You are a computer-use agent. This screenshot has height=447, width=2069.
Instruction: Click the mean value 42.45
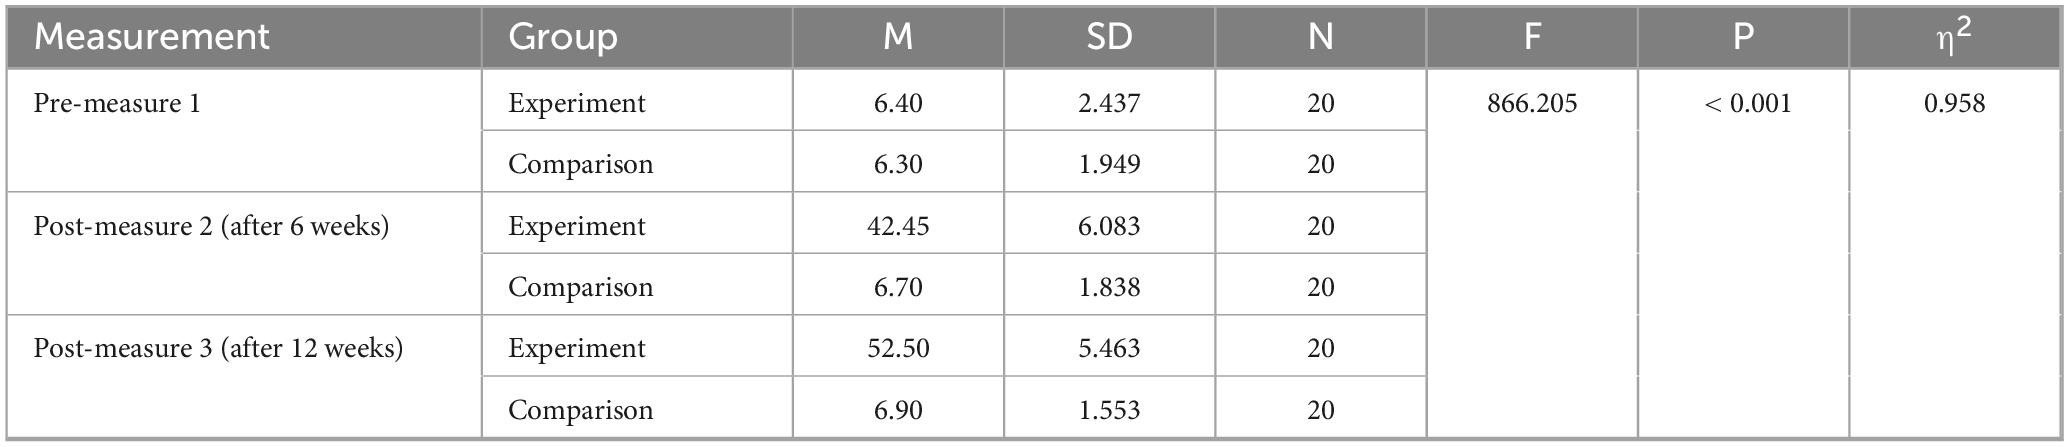[x=898, y=226]
